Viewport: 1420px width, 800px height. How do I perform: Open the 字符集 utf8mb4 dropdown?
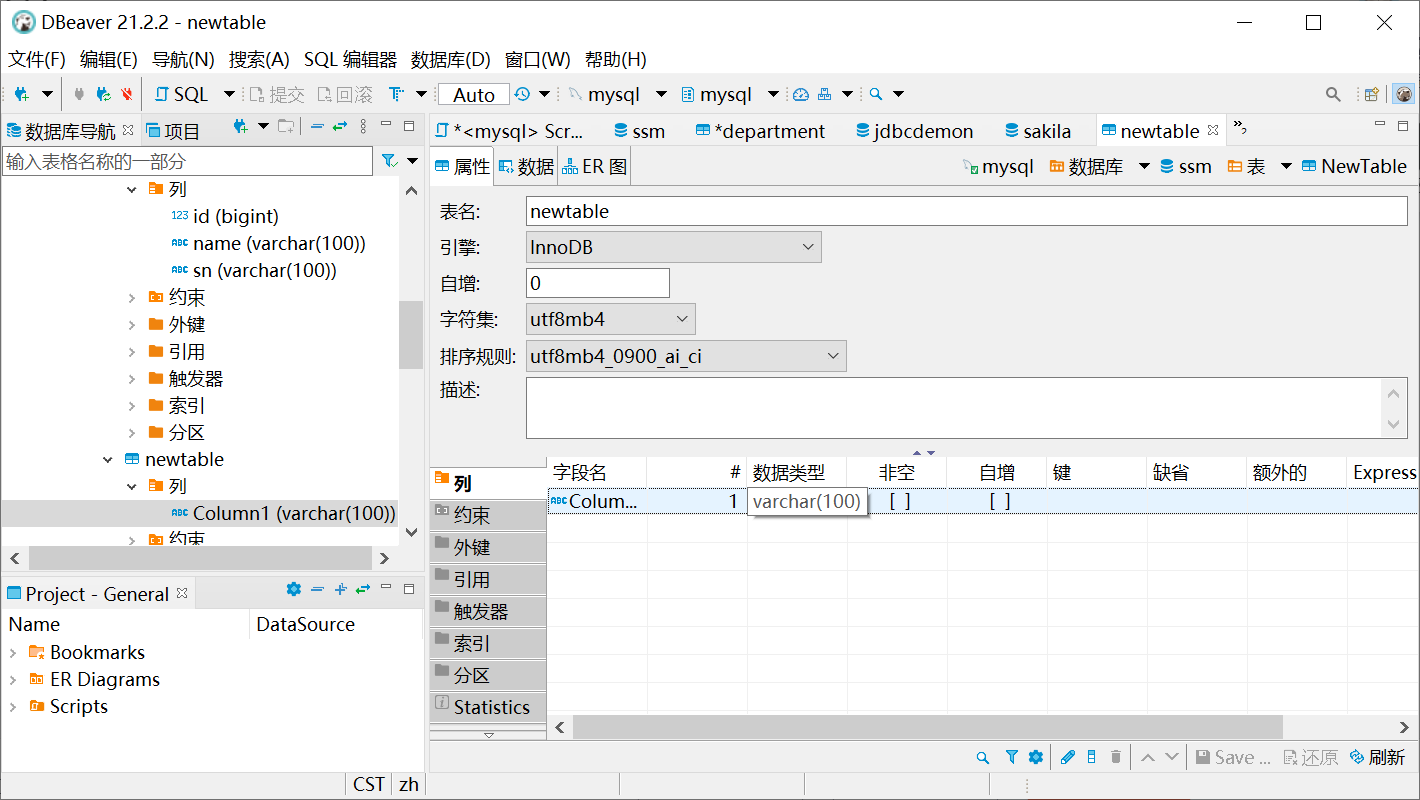[680, 319]
